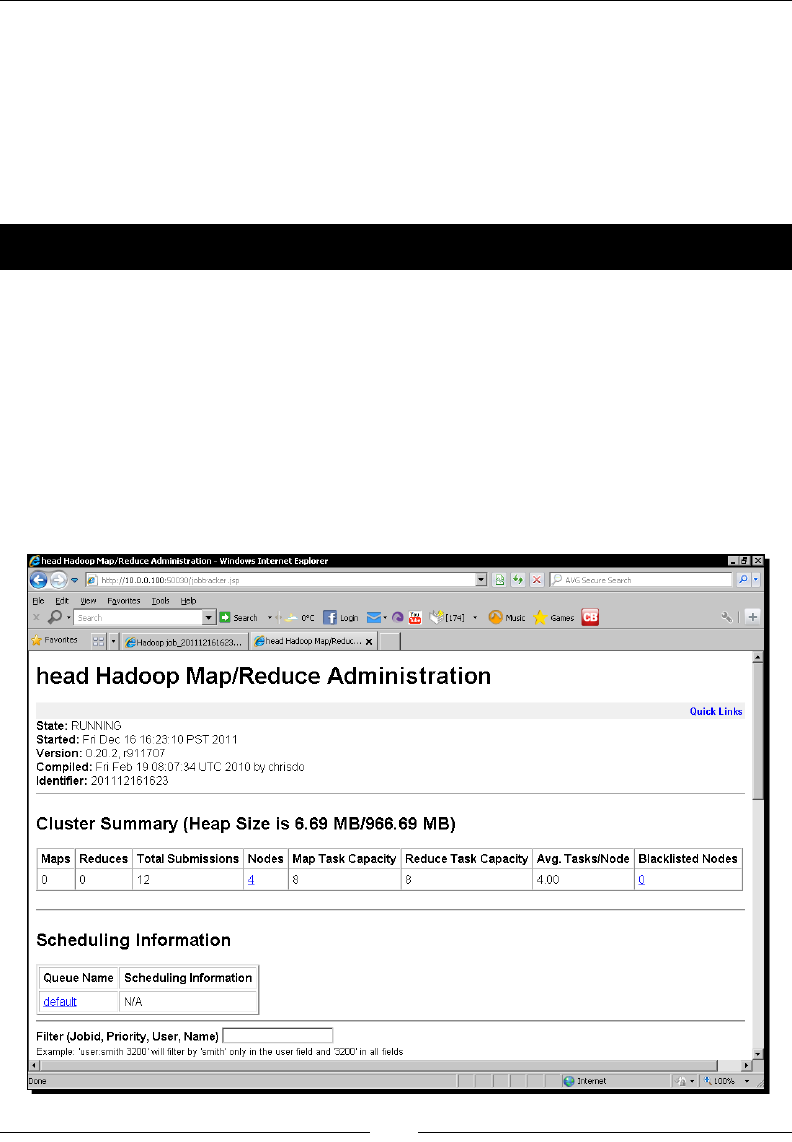Click the Total Submissions value 12
792x1142 pixels.
pos(144,880)
